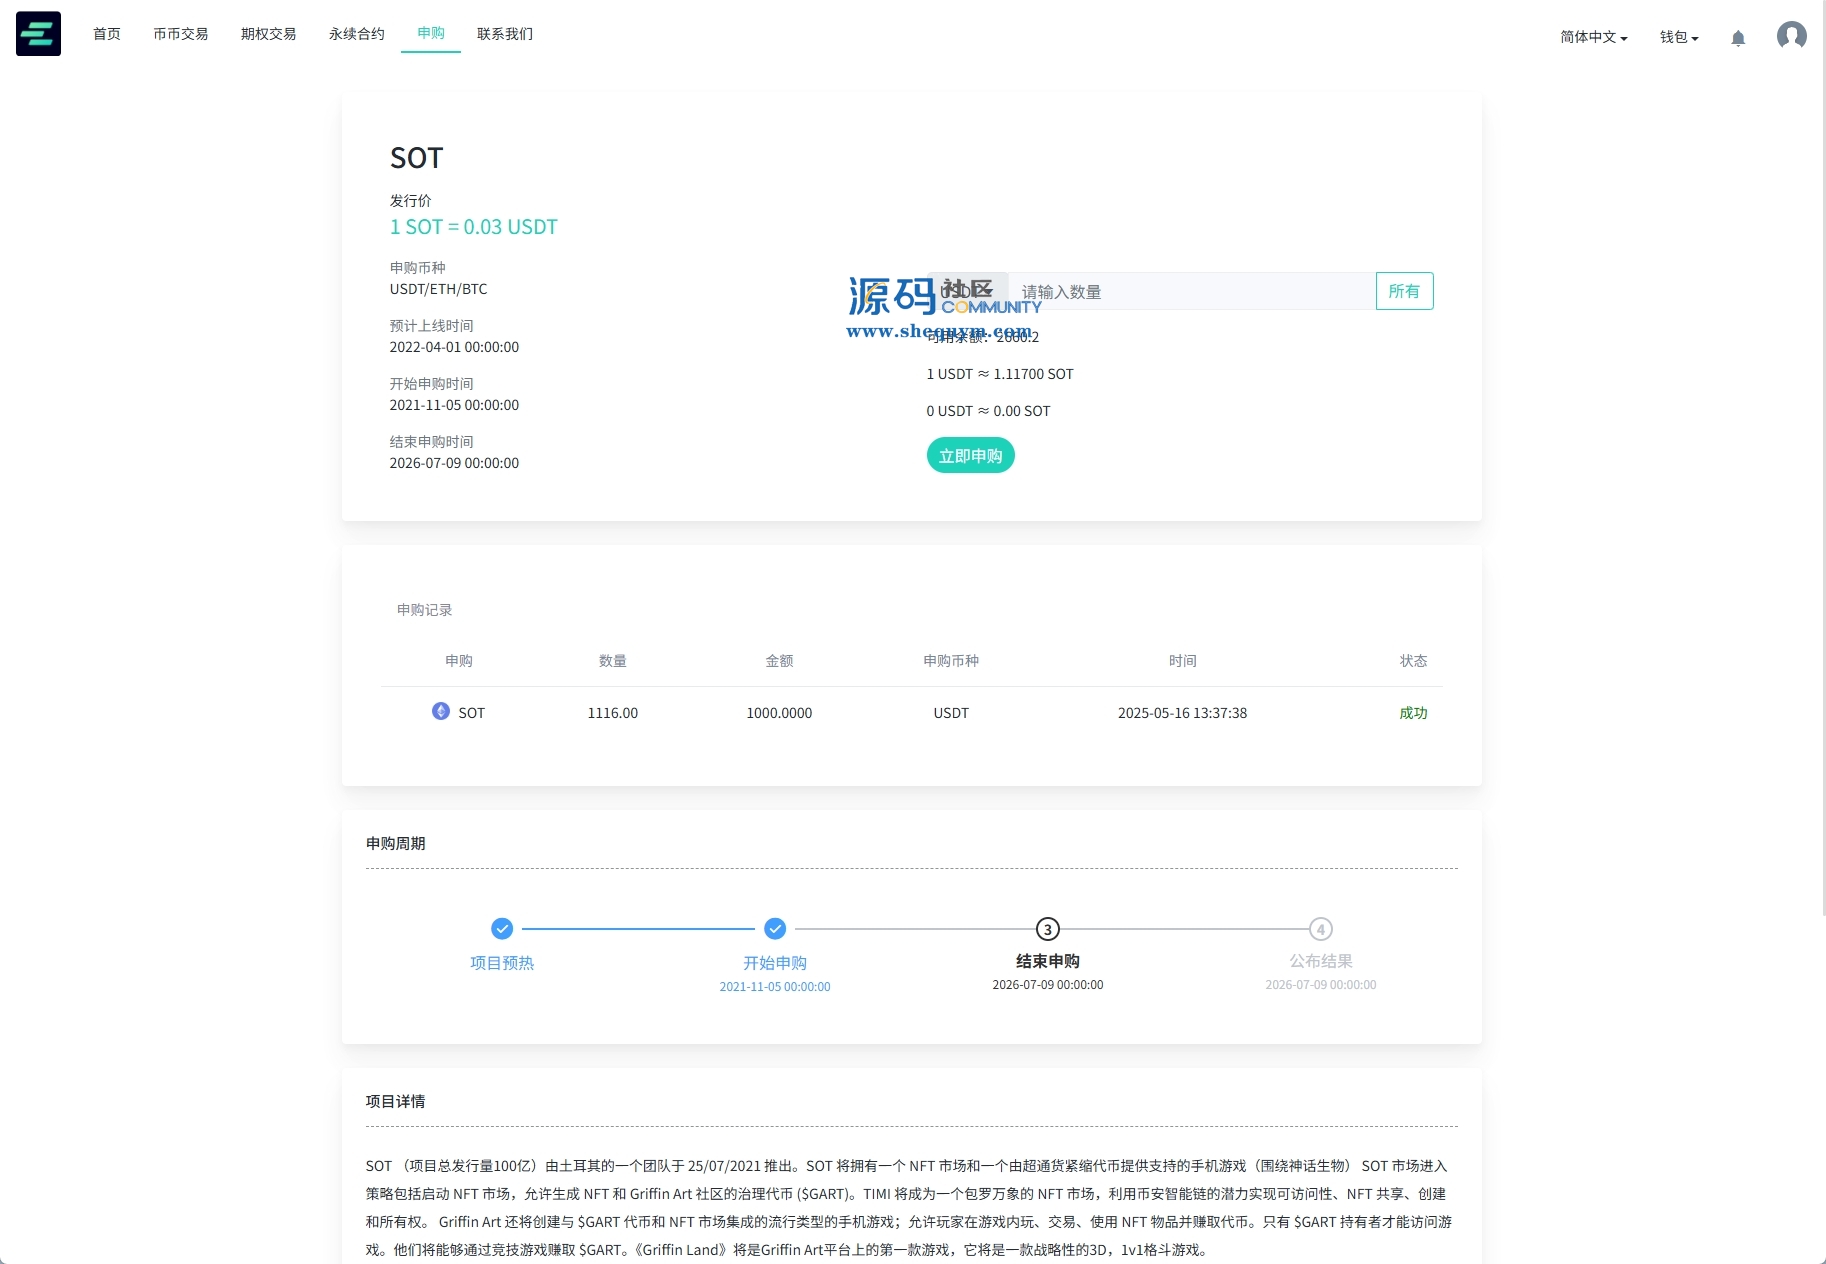Viewport: 1826px width, 1264px height.
Task: Open 联系我们 contact page
Action: 505,34
